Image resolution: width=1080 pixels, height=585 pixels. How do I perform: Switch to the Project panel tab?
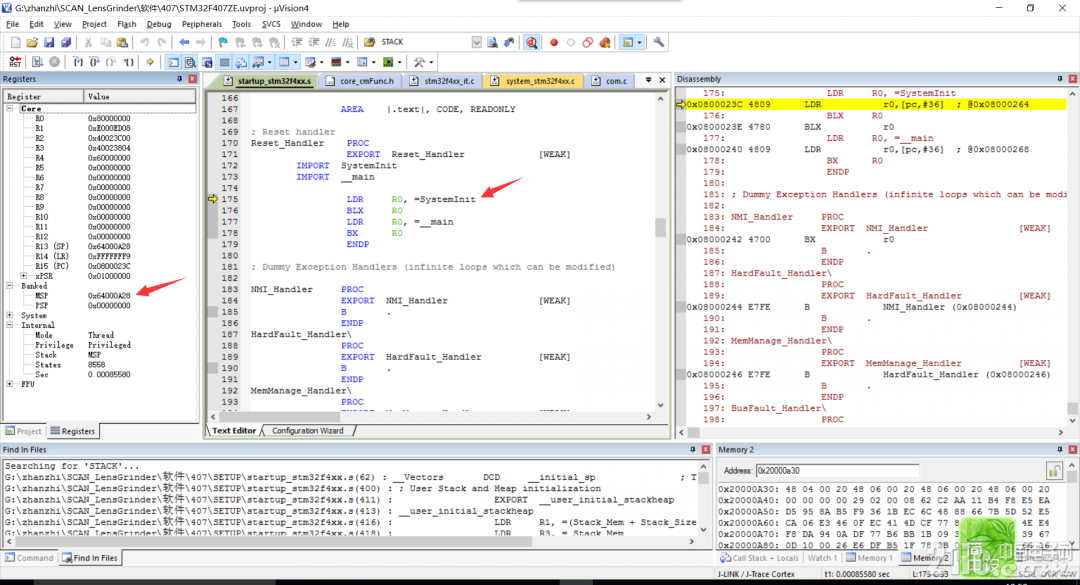point(23,431)
